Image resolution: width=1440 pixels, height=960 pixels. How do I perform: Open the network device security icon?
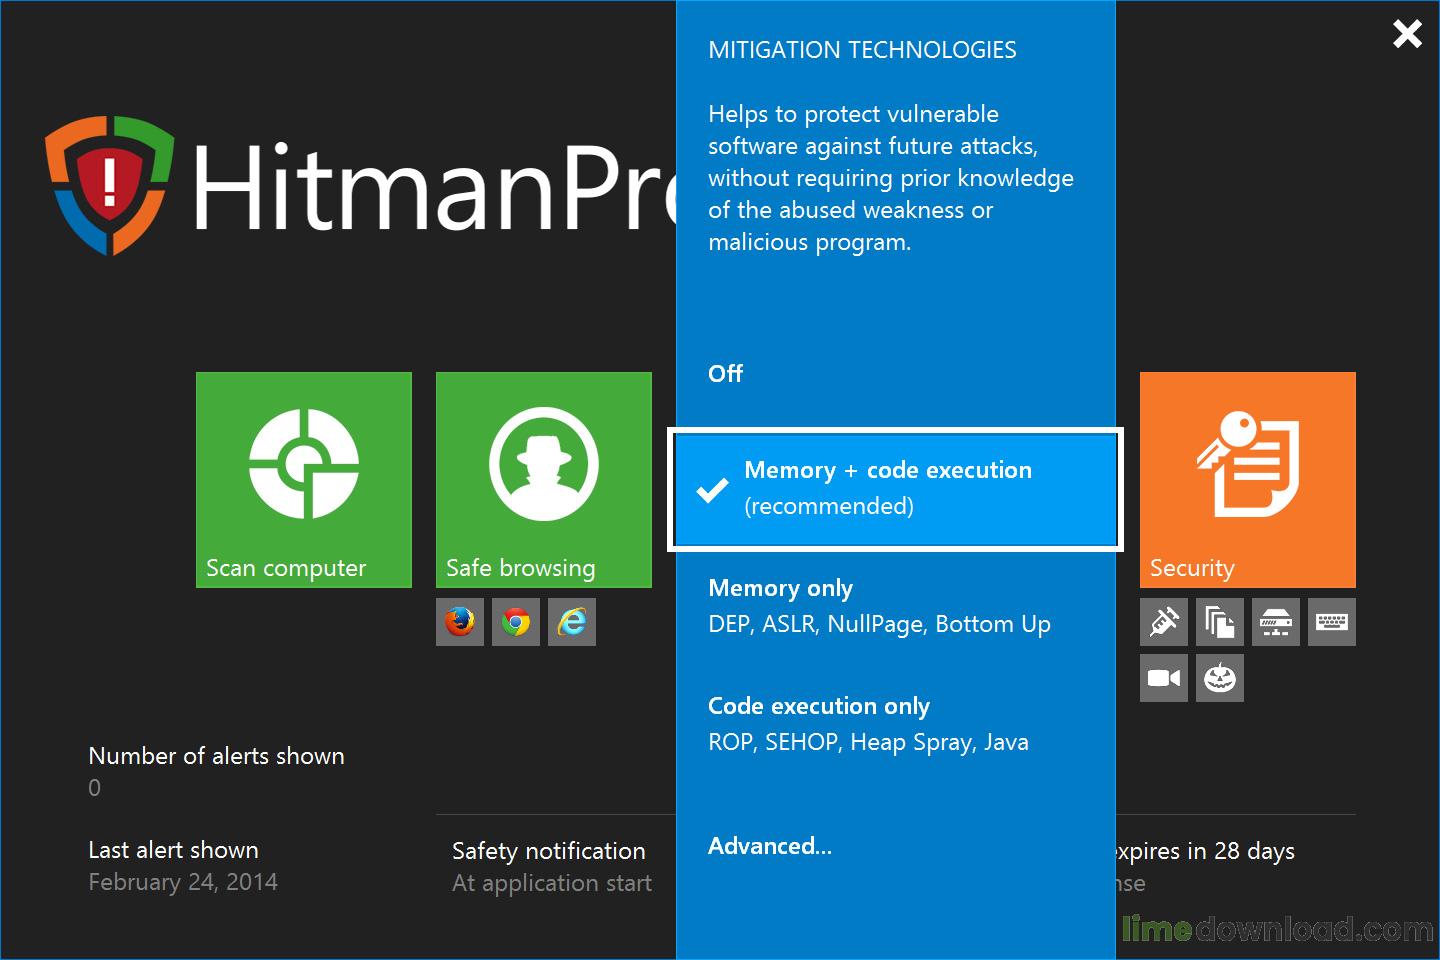pyautogui.click(x=1275, y=621)
